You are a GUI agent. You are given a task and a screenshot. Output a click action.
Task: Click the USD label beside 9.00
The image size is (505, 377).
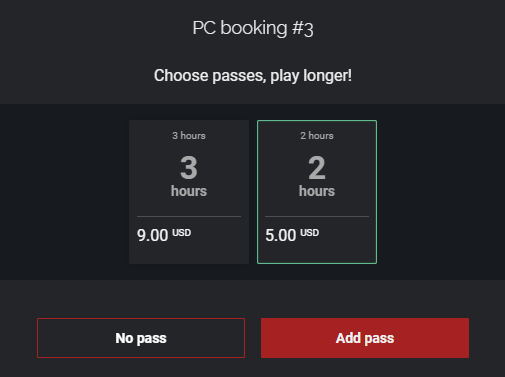coord(182,232)
